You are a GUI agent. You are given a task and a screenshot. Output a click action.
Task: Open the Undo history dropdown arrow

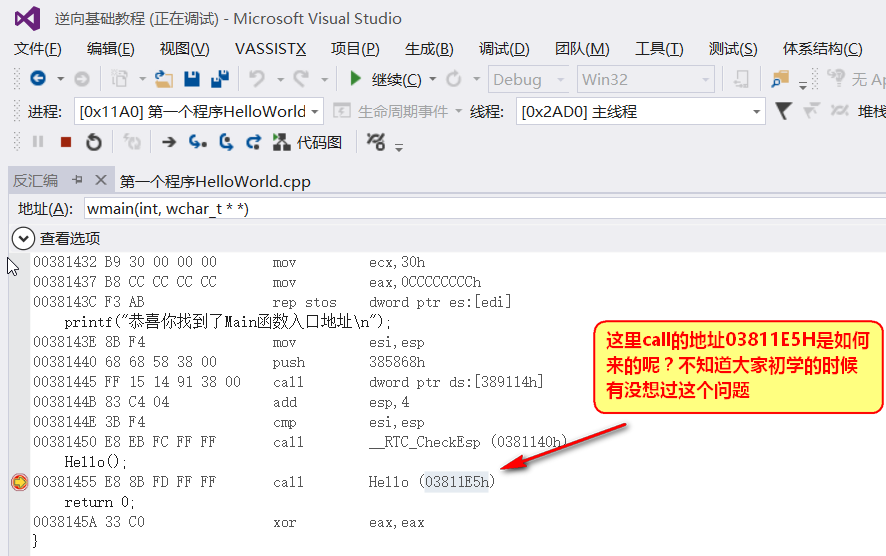[280, 79]
